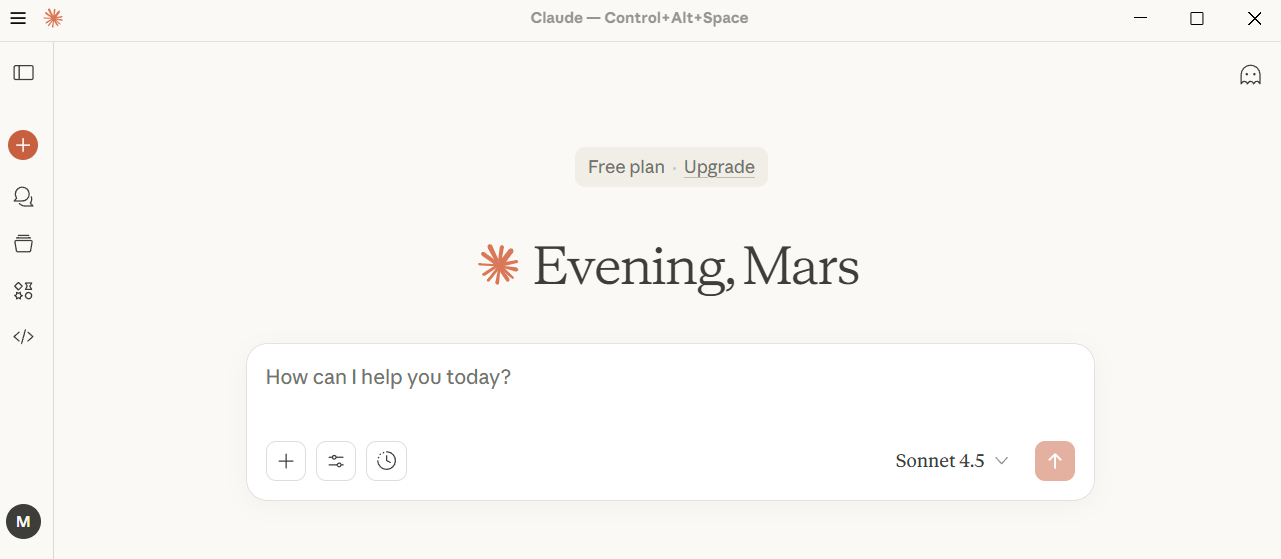Open the hamburger menu in title bar

(18, 18)
